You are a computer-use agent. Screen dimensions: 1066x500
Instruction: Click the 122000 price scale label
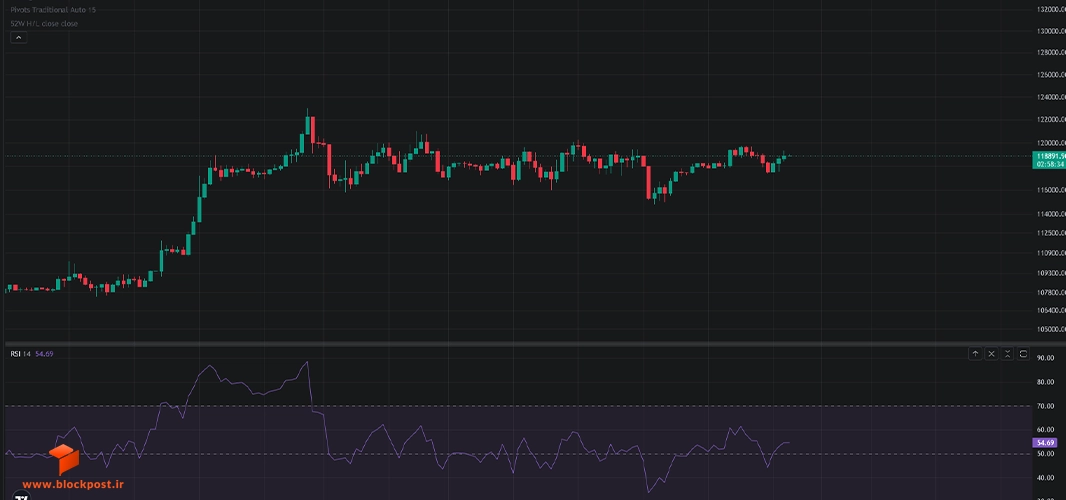pyautogui.click(x=1051, y=120)
